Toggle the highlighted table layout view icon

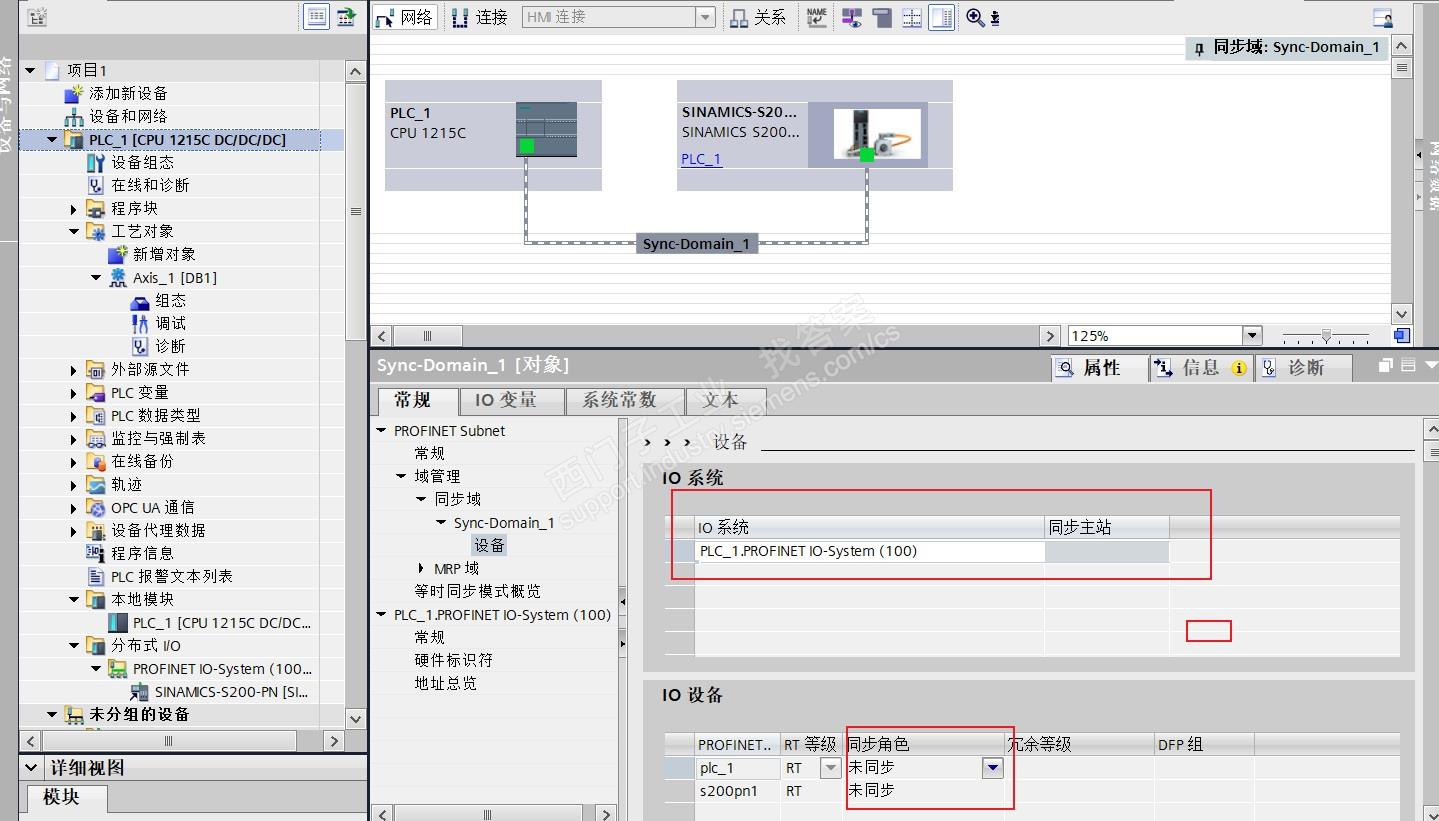point(941,17)
